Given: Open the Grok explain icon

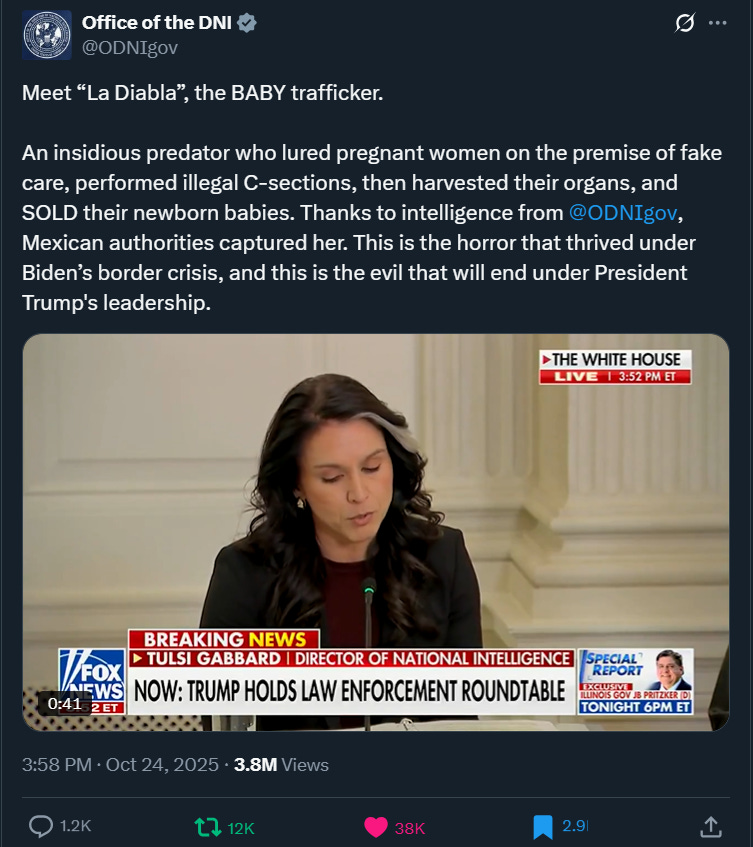Looking at the screenshot, I should [685, 23].
